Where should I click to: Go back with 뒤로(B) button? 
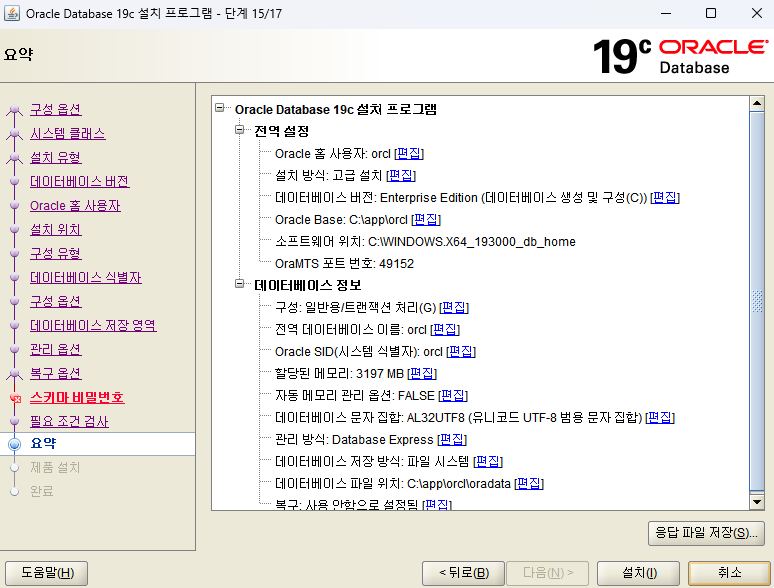[x=464, y=573]
